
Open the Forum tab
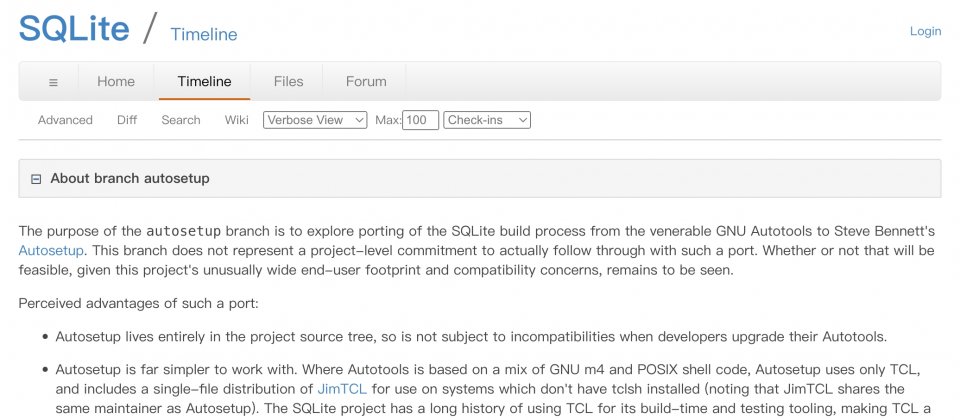click(366, 81)
